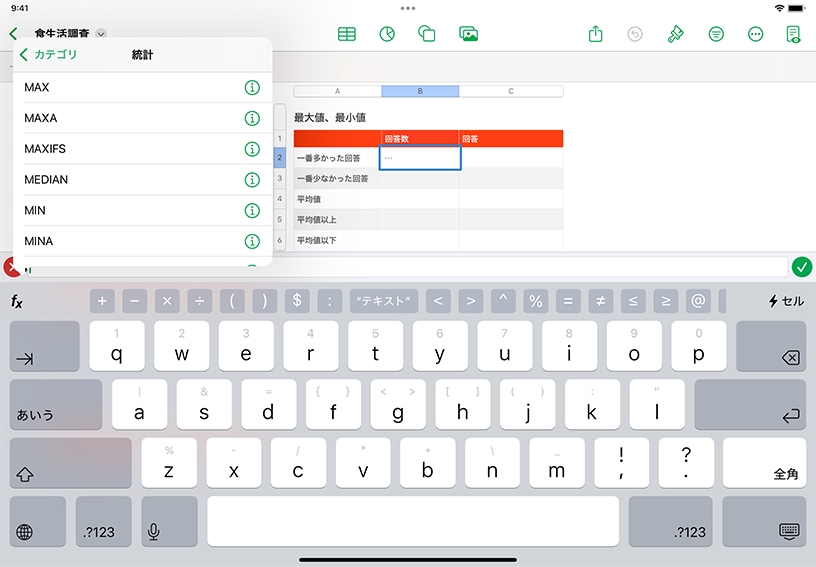
Task: Show info for the MAXIFS function
Action: click(252, 149)
